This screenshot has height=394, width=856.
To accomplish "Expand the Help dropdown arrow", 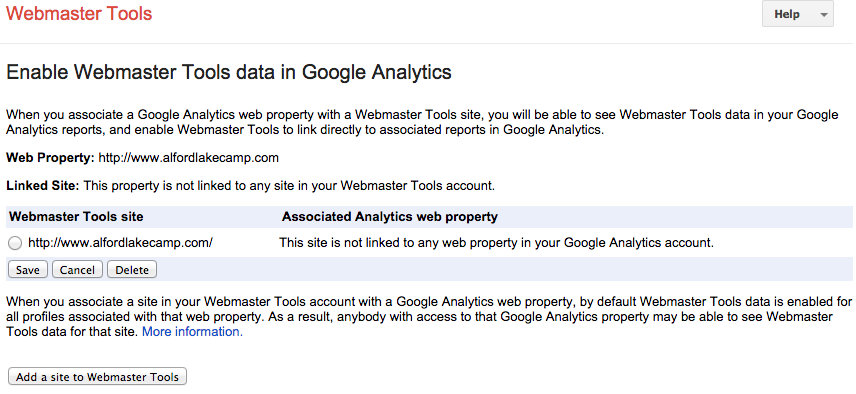I will (x=824, y=15).
